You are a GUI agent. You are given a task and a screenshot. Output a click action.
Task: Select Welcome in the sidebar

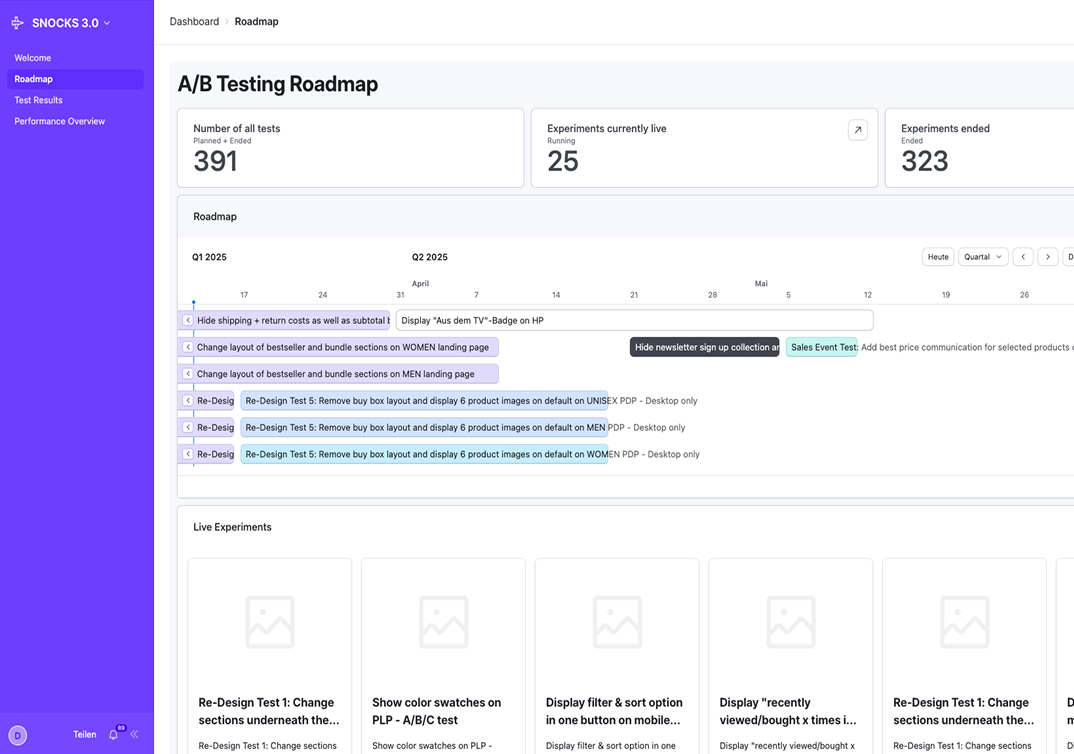point(32,58)
